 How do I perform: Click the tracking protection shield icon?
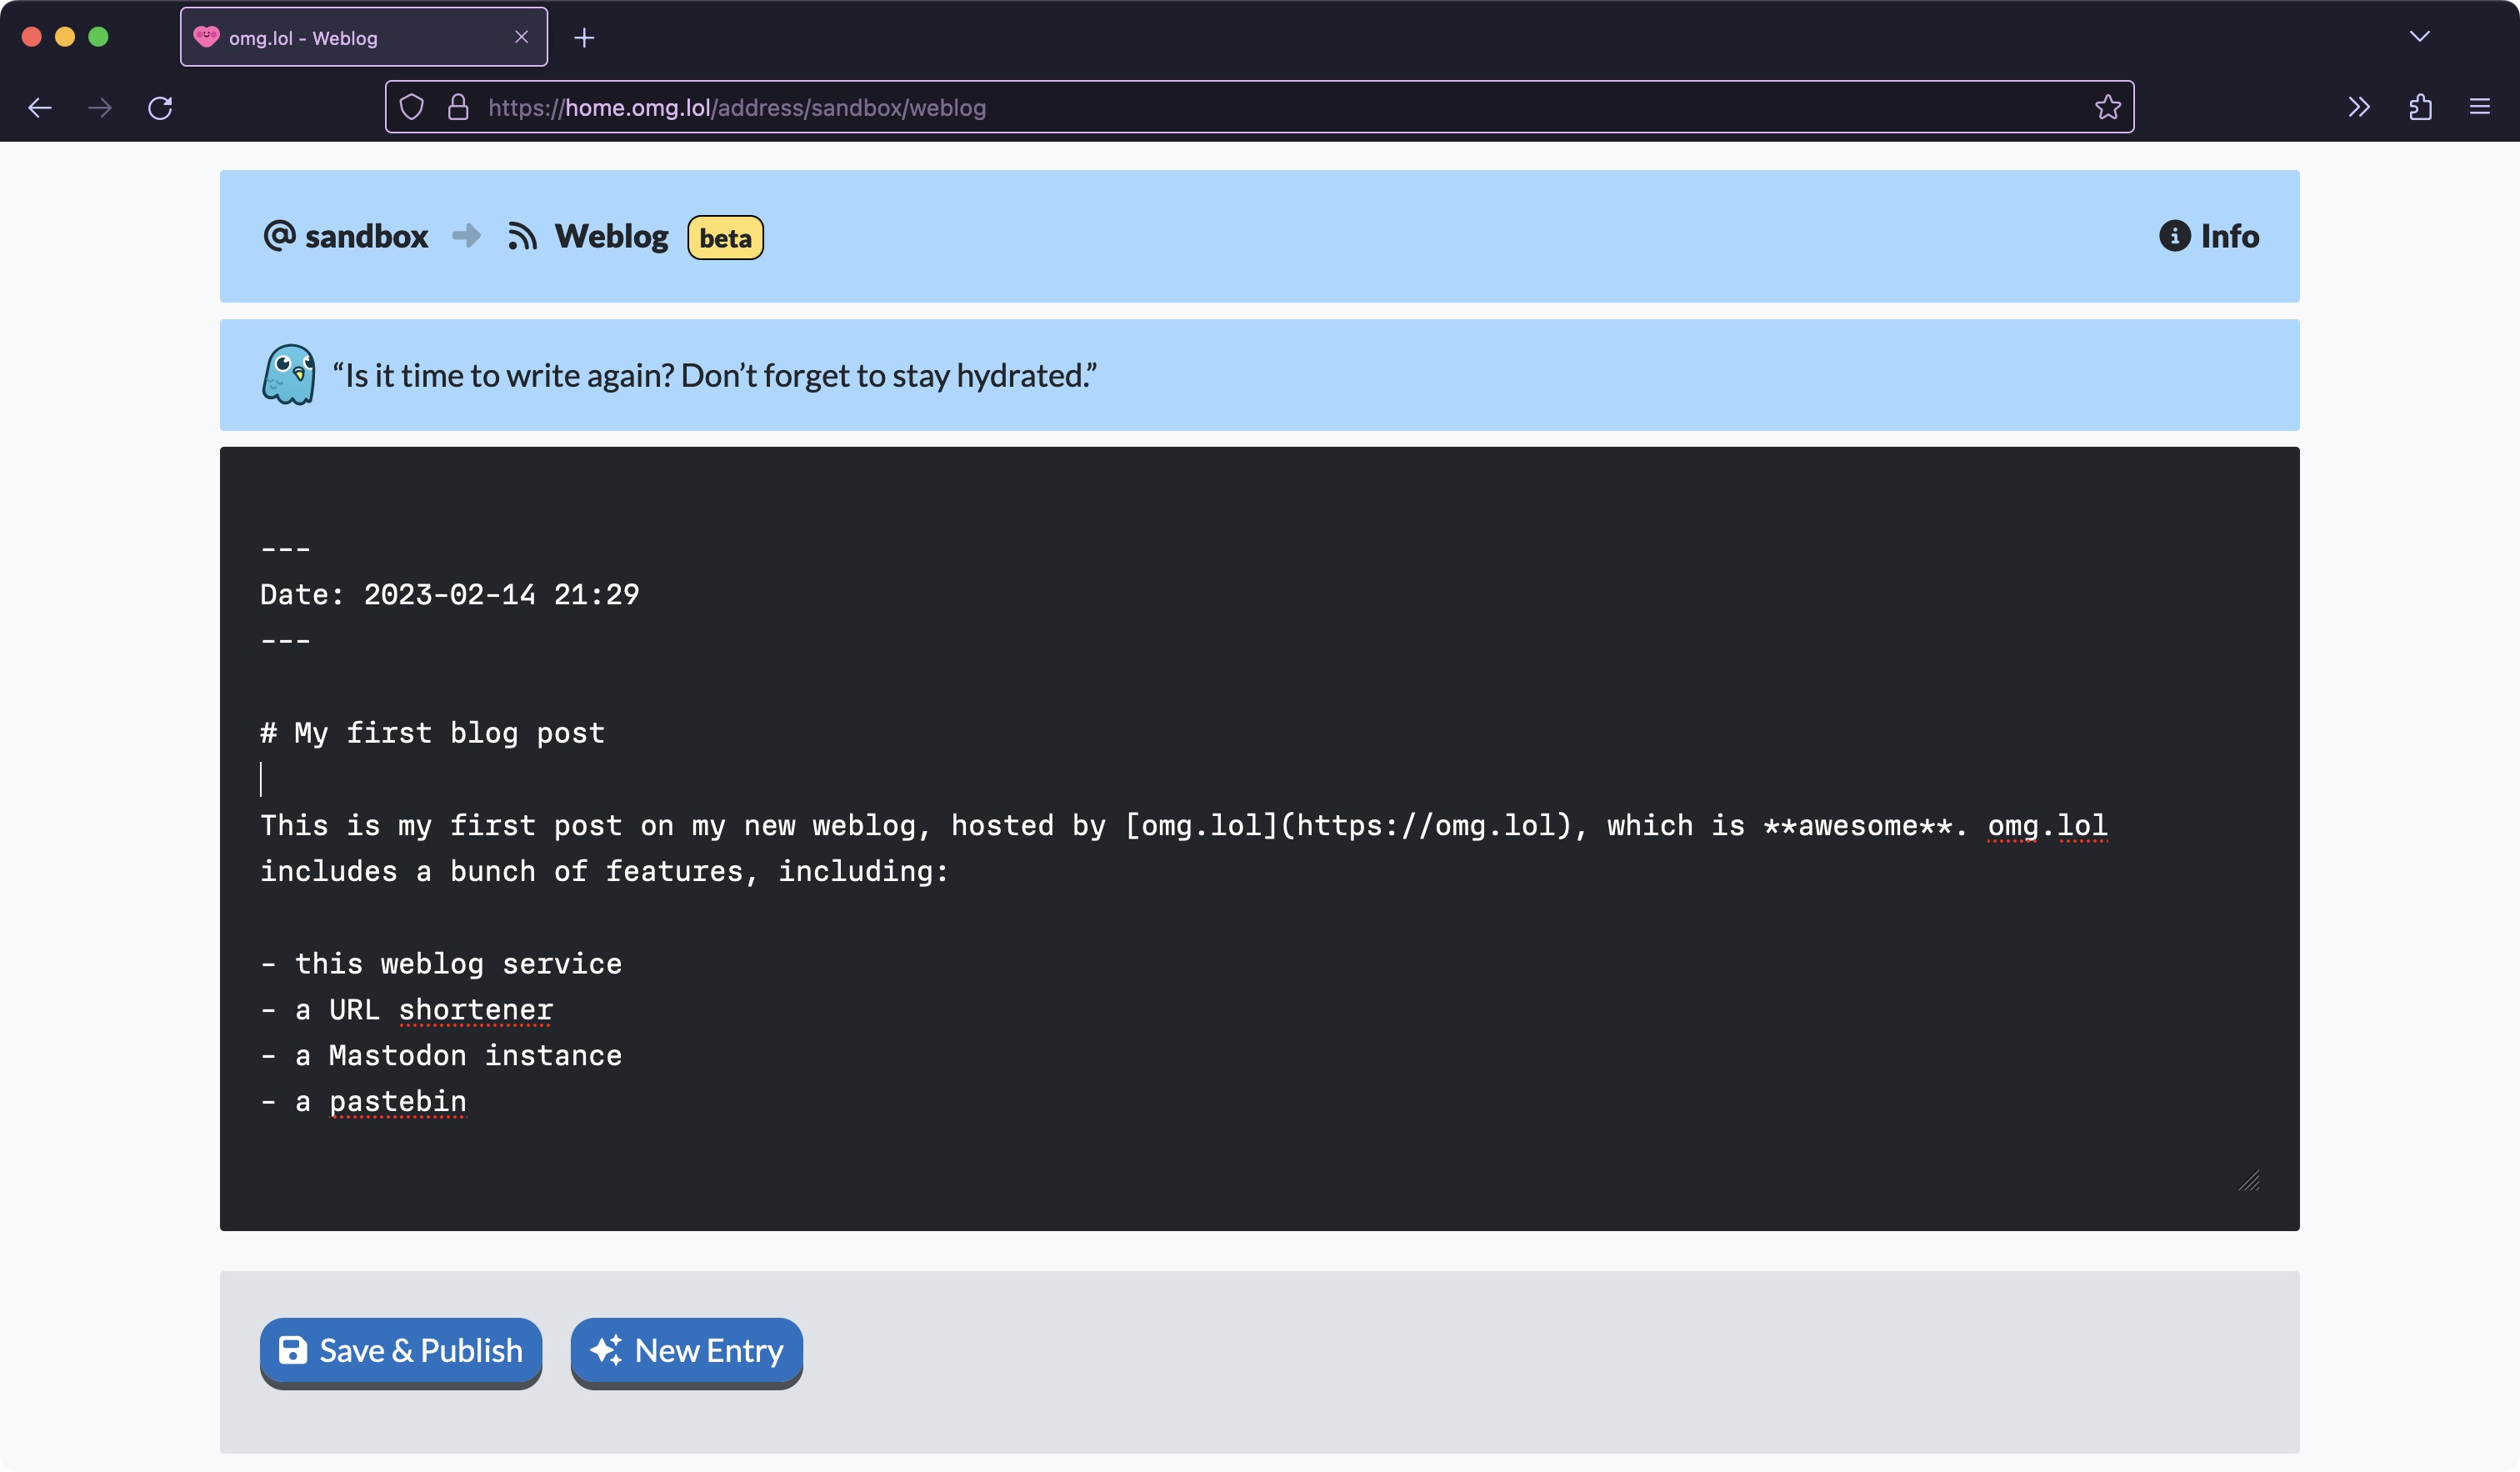click(412, 107)
